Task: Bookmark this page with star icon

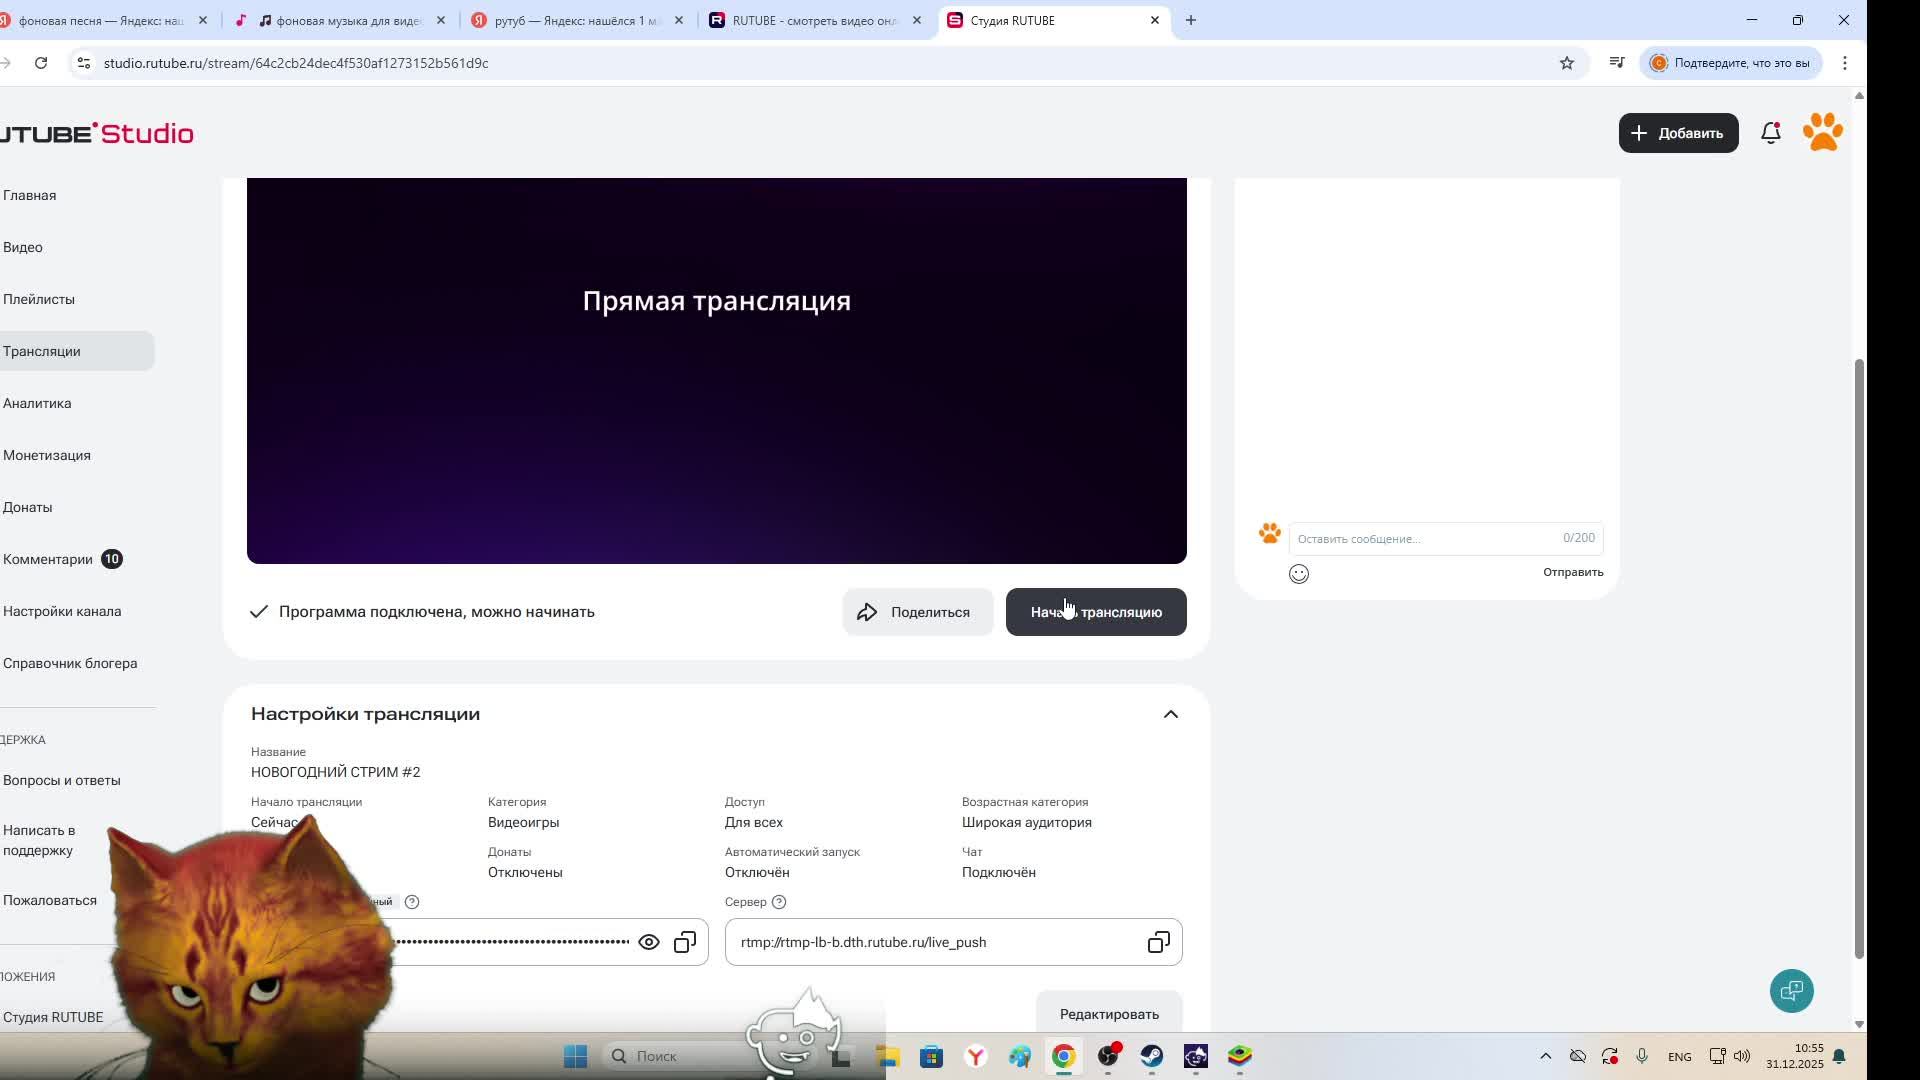Action: pyautogui.click(x=1566, y=63)
